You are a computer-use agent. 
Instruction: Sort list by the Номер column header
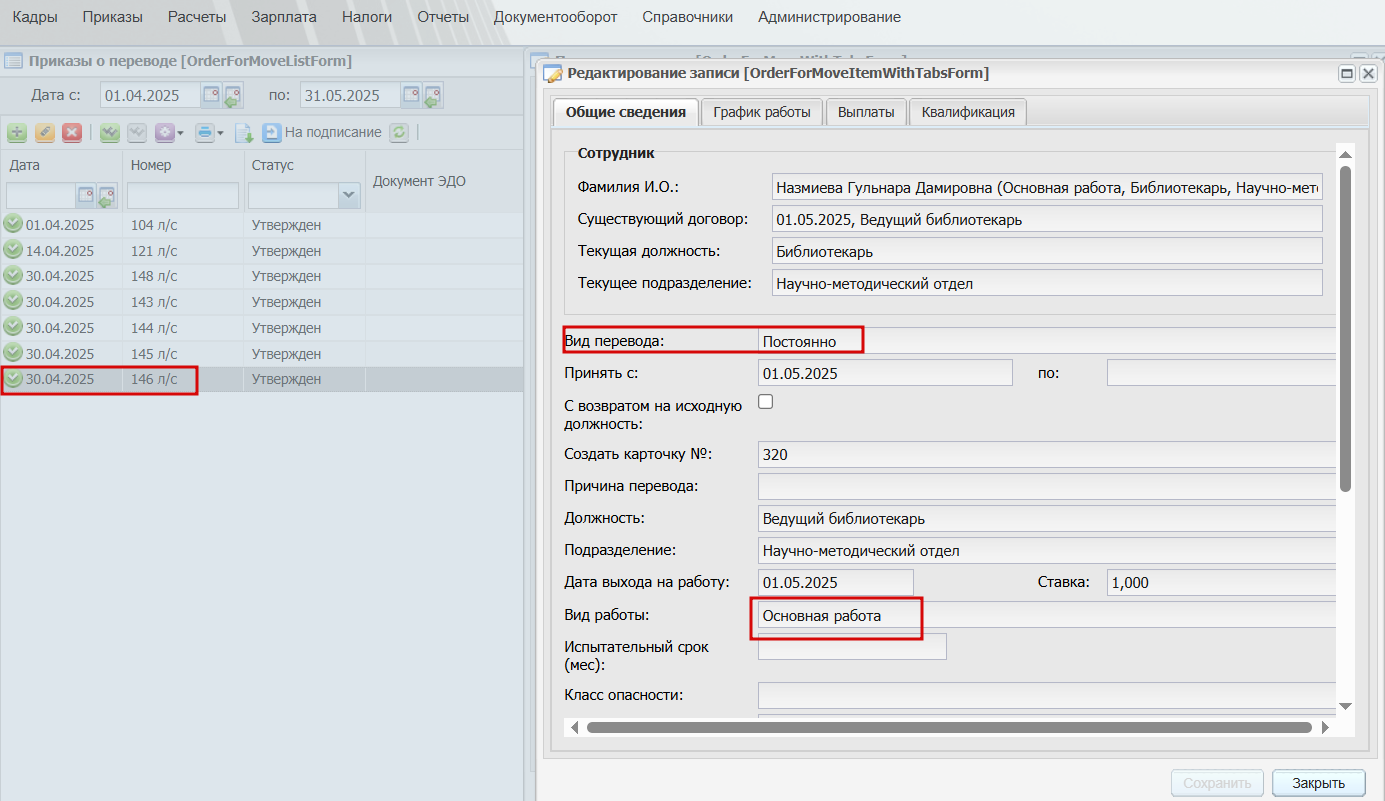pyautogui.click(x=182, y=165)
